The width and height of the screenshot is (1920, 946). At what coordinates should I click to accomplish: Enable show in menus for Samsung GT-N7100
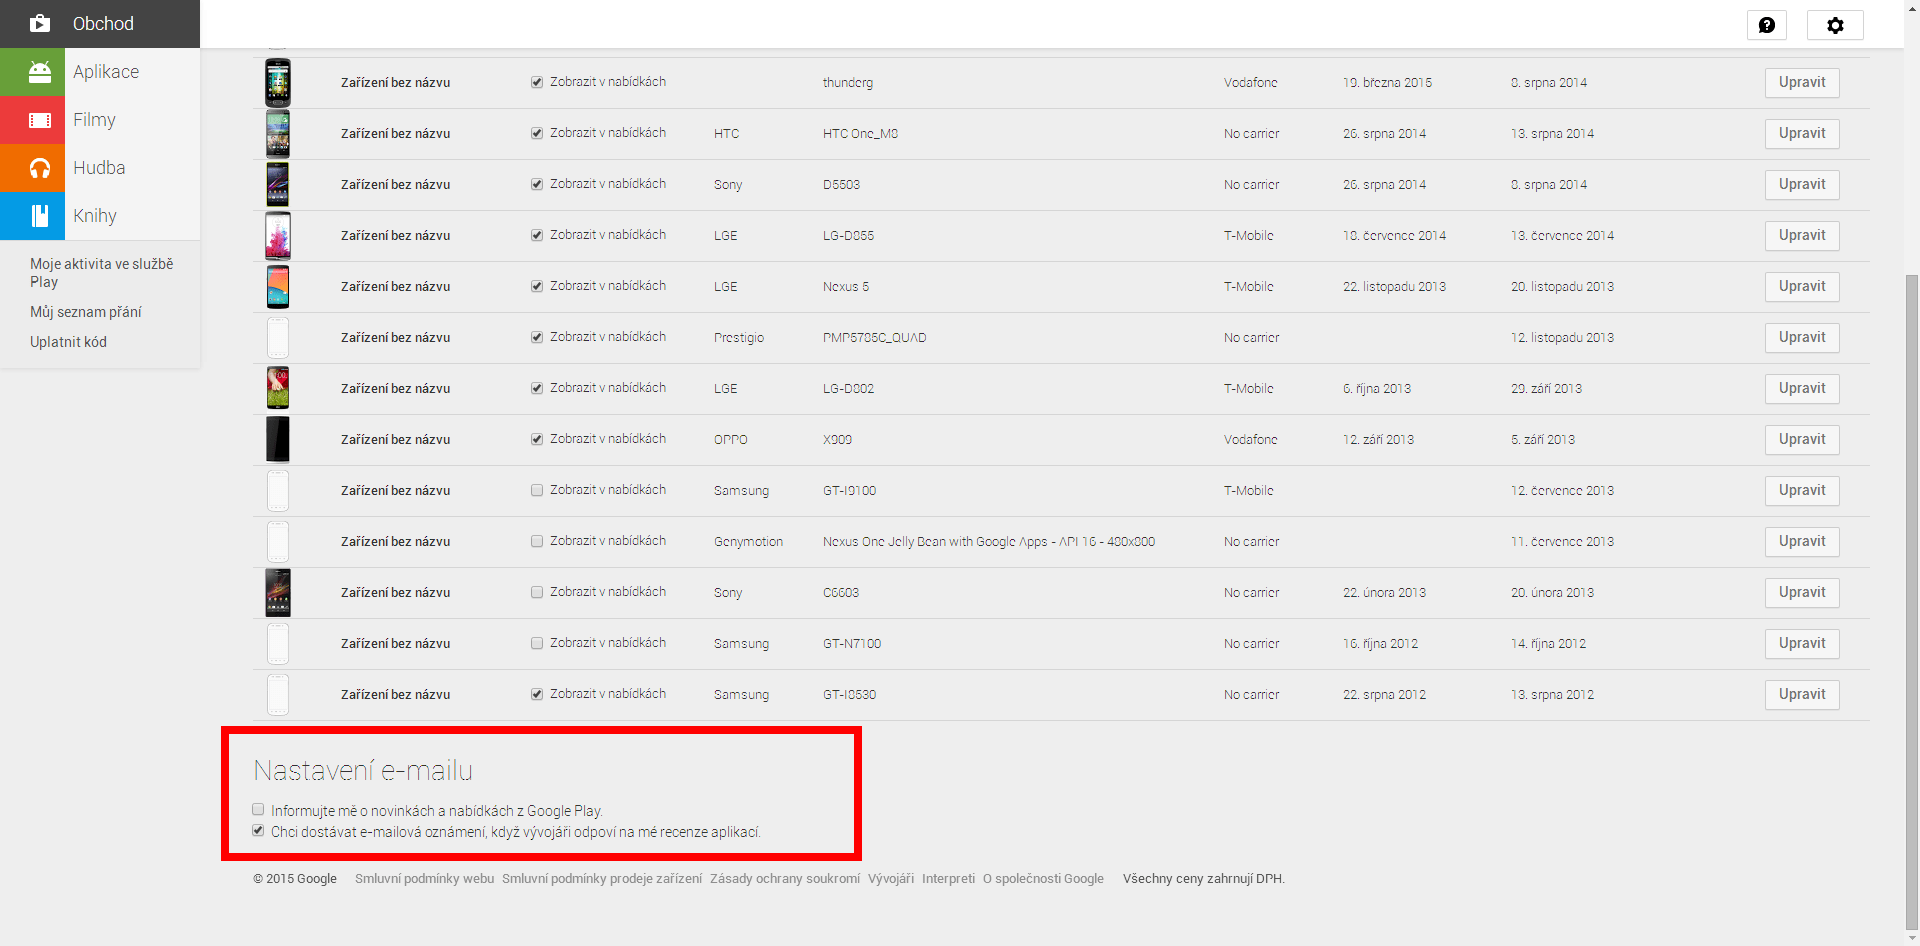click(537, 643)
